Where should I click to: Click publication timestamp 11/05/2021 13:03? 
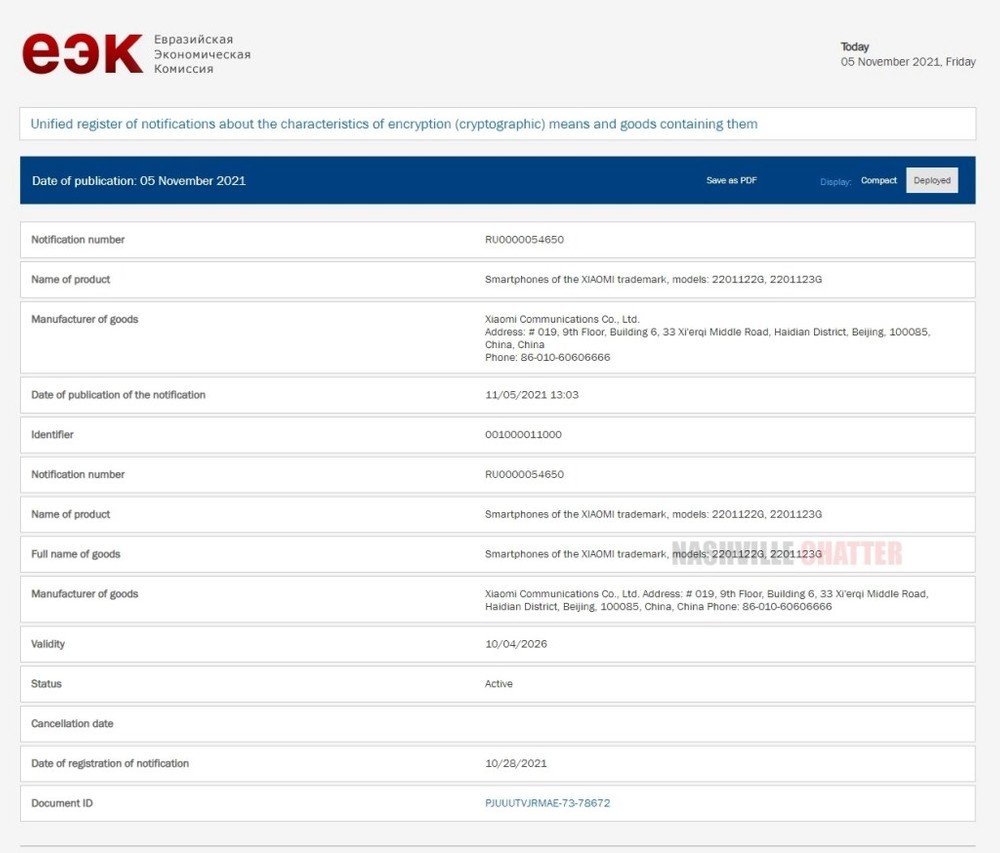pos(531,395)
